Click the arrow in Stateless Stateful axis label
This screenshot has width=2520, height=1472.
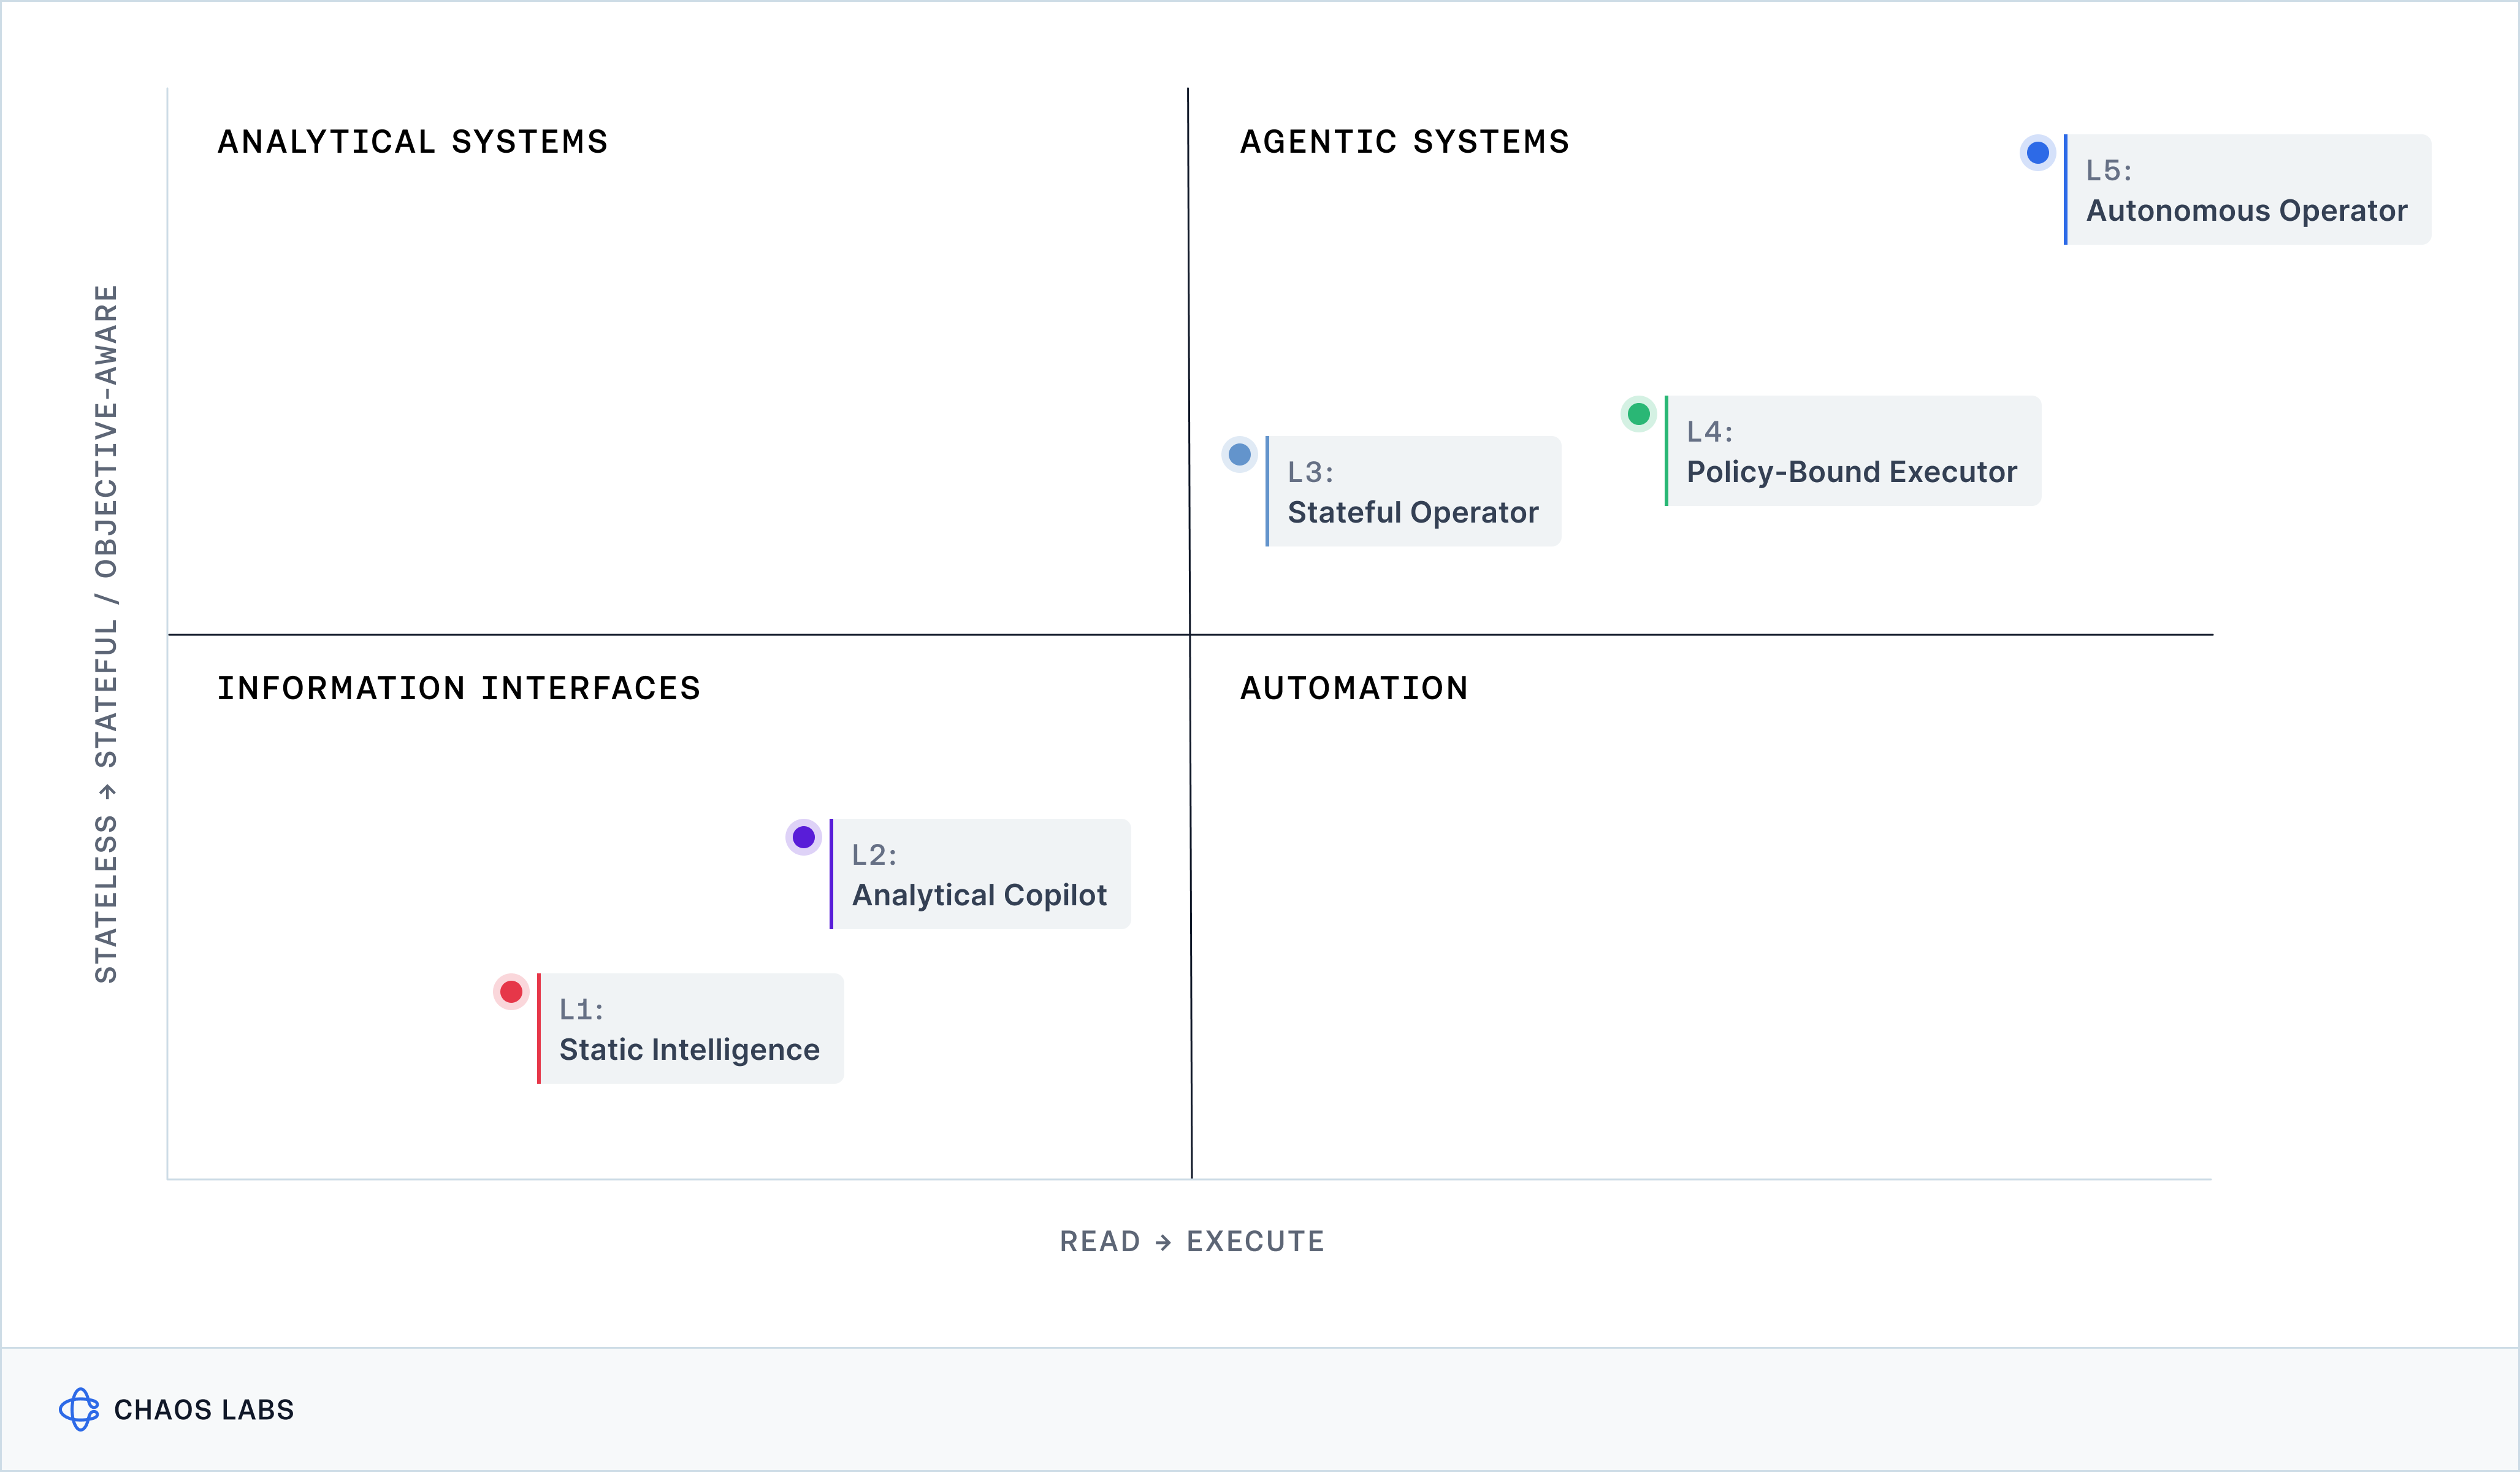pyautogui.click(x=107, y=792)
